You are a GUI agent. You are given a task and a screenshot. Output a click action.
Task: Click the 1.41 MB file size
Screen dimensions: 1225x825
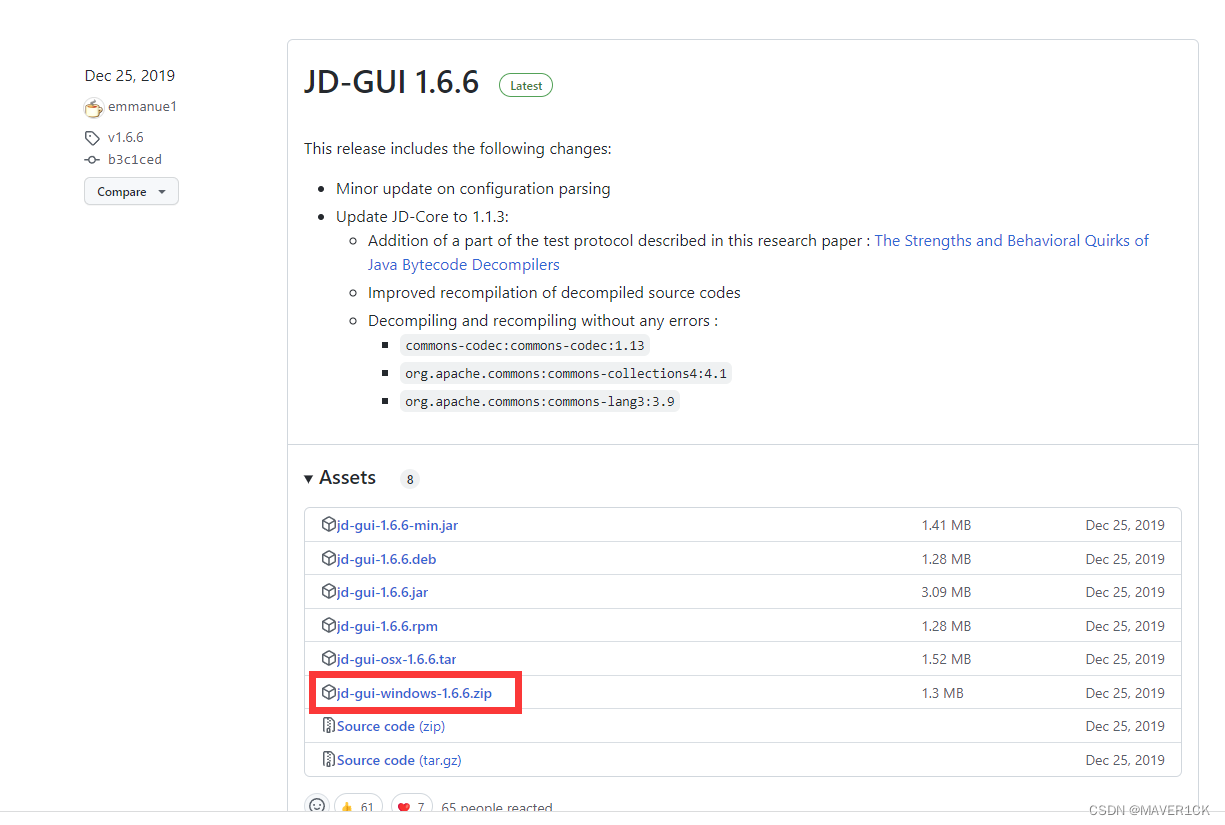[946, 525]
